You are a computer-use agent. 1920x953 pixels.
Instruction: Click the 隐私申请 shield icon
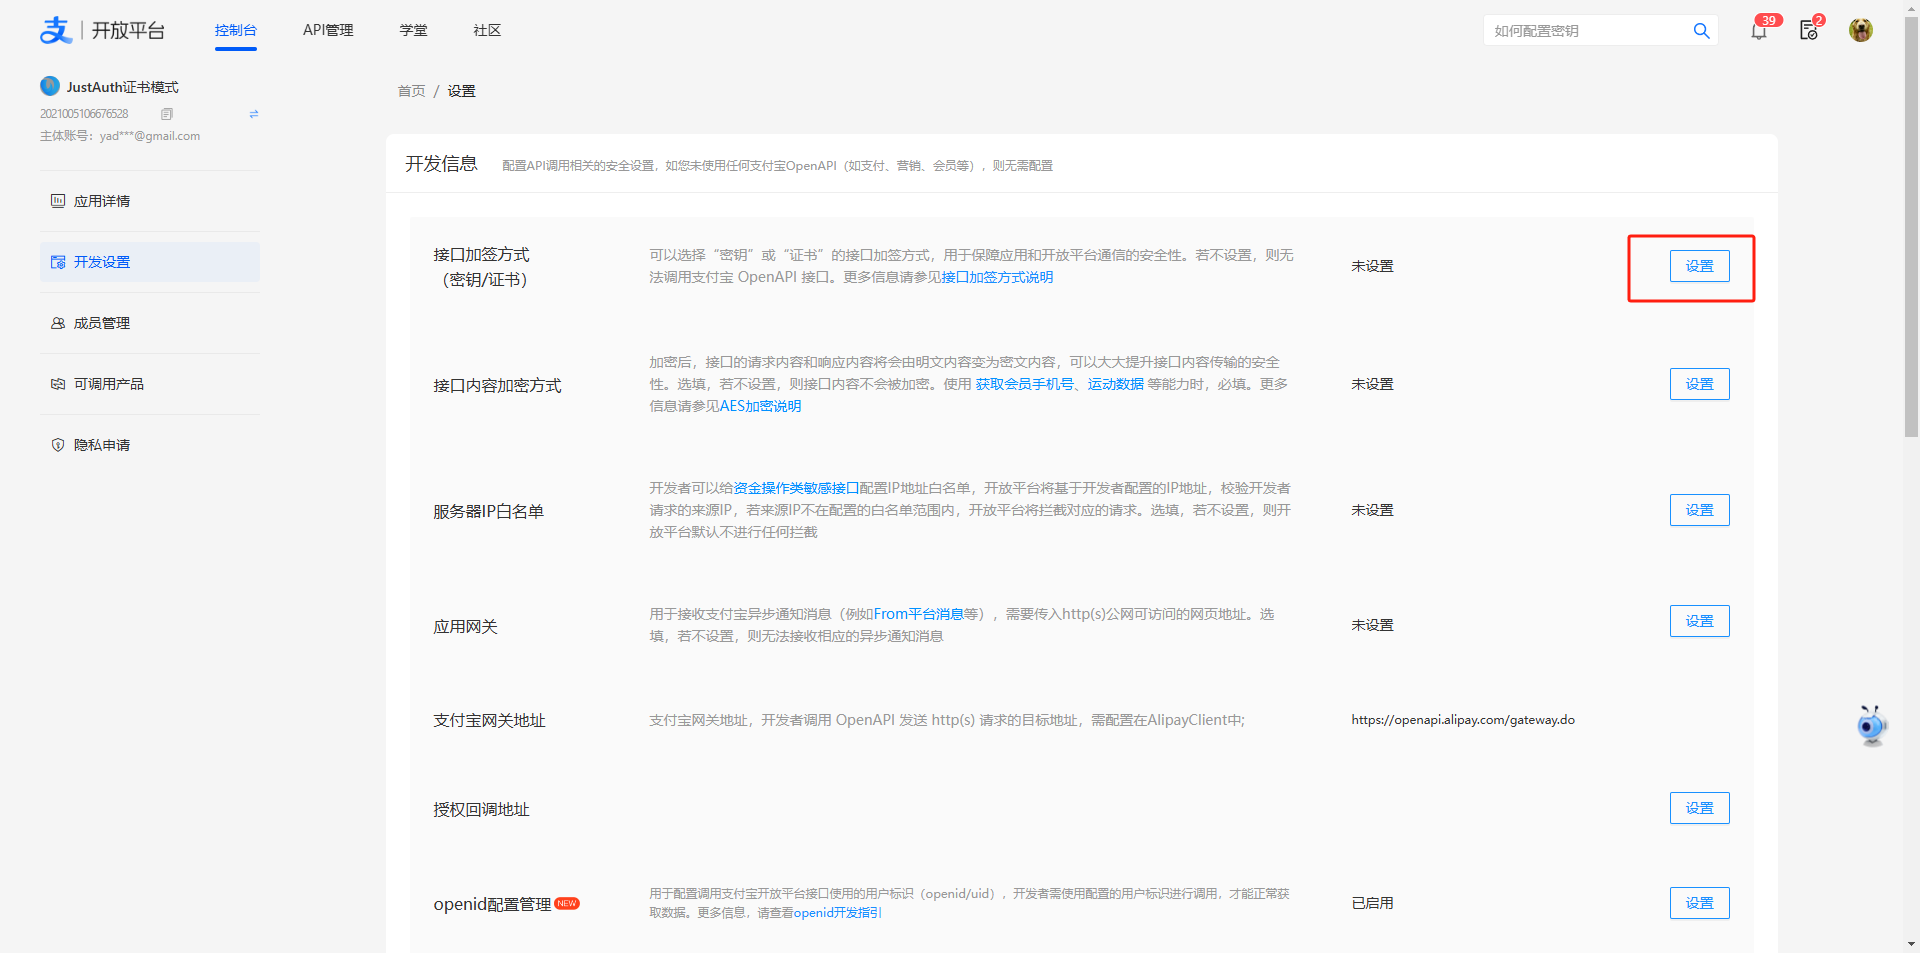point(58,445)
